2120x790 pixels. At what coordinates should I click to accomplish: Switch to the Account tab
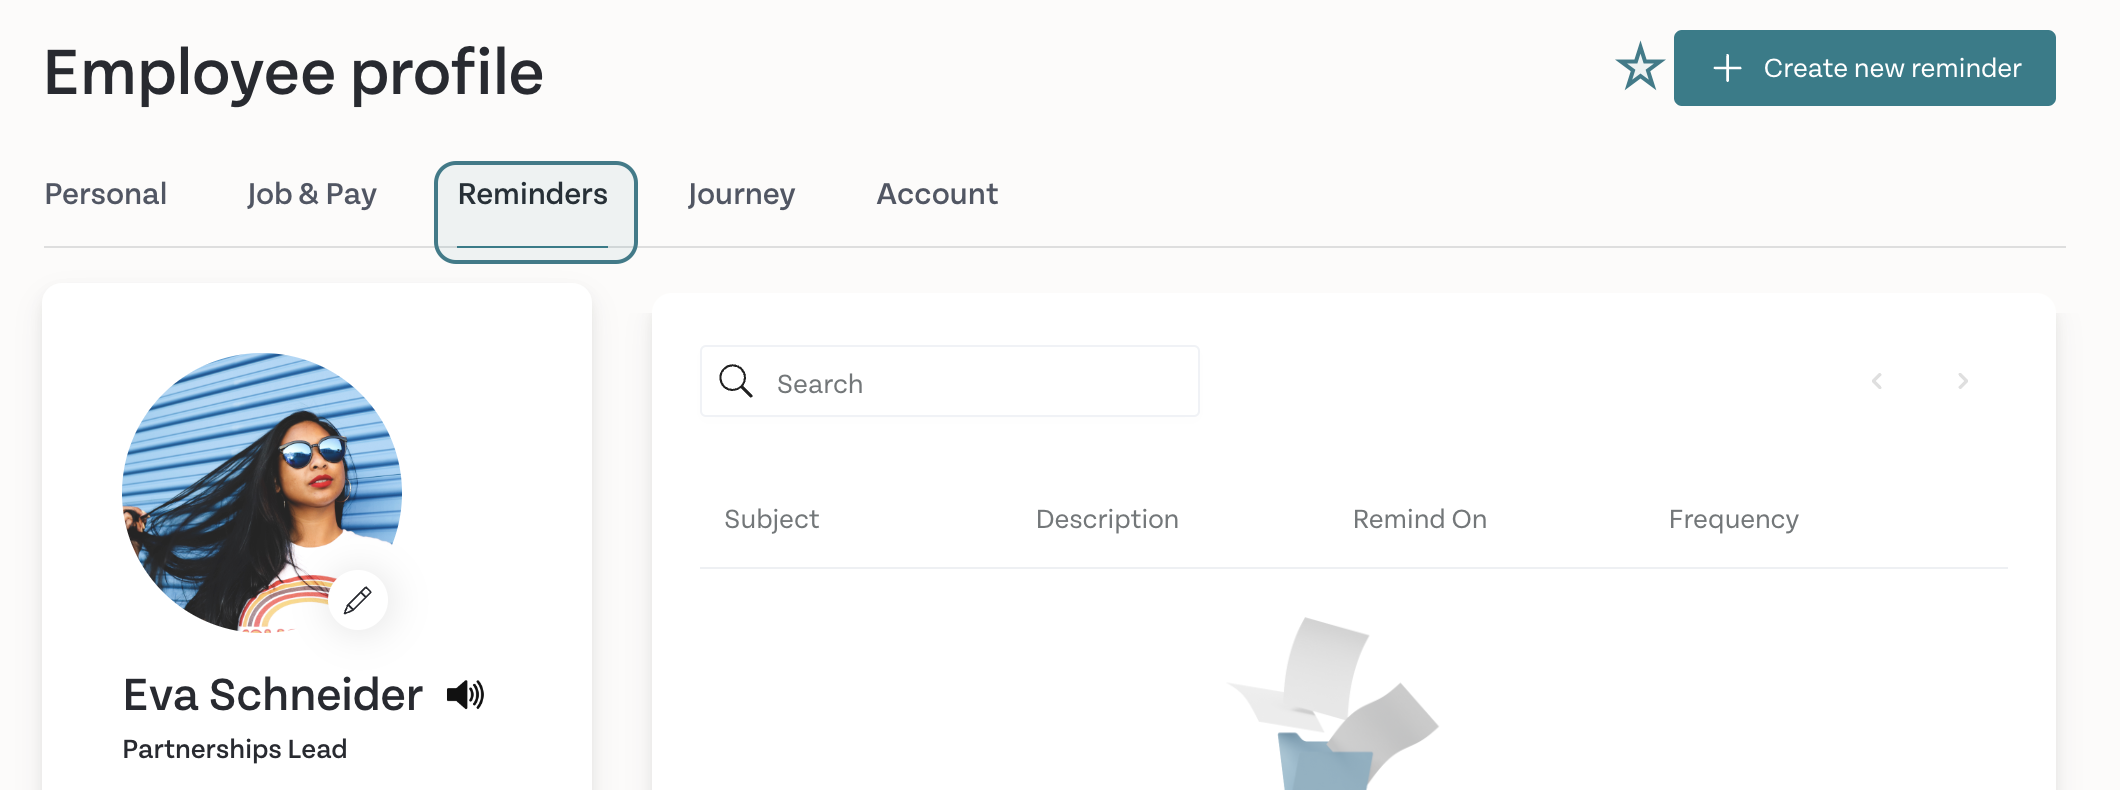[937, 194]
